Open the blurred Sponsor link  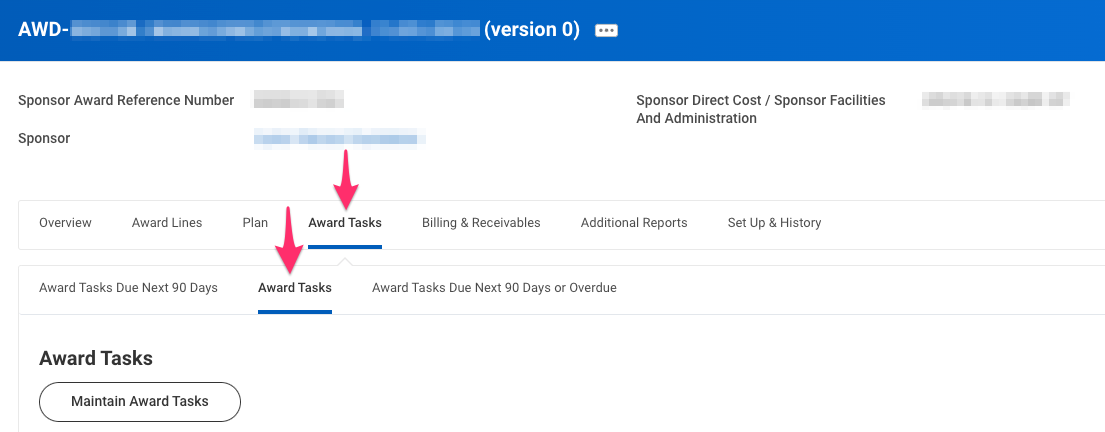[340, 138]
